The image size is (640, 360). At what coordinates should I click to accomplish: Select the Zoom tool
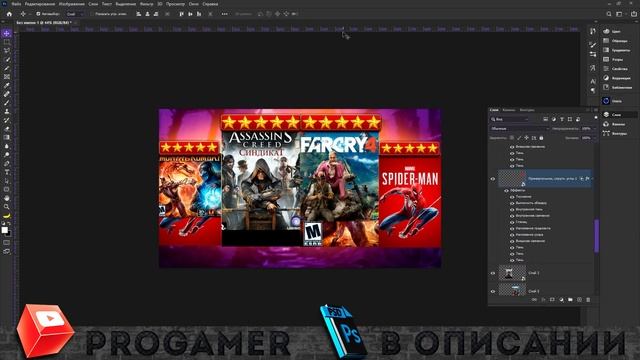tap(7, 207)
